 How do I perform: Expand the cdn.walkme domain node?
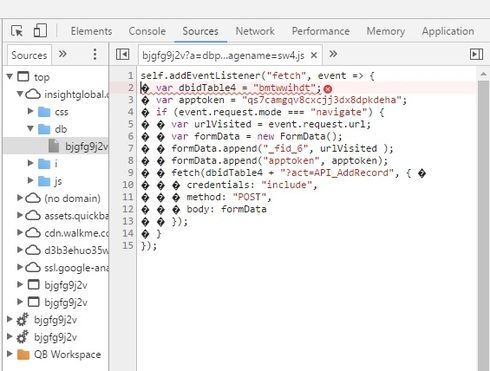[x=20, y=232]
